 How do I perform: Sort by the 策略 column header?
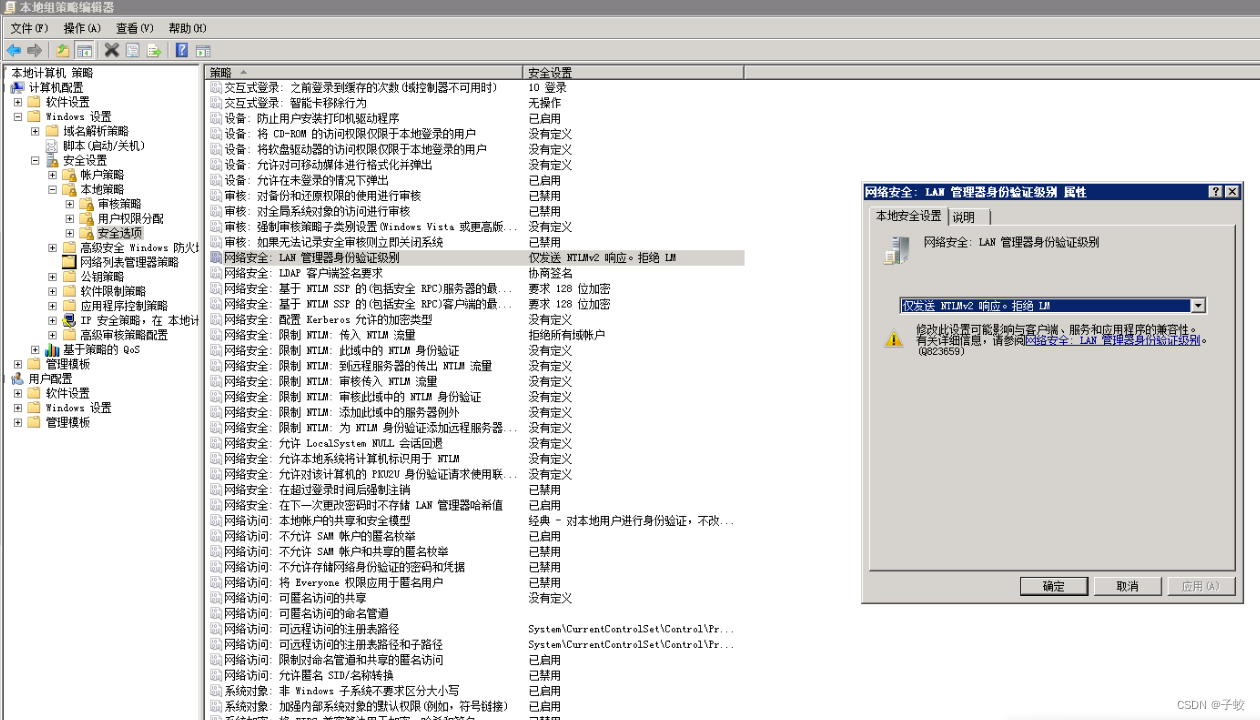364,72
